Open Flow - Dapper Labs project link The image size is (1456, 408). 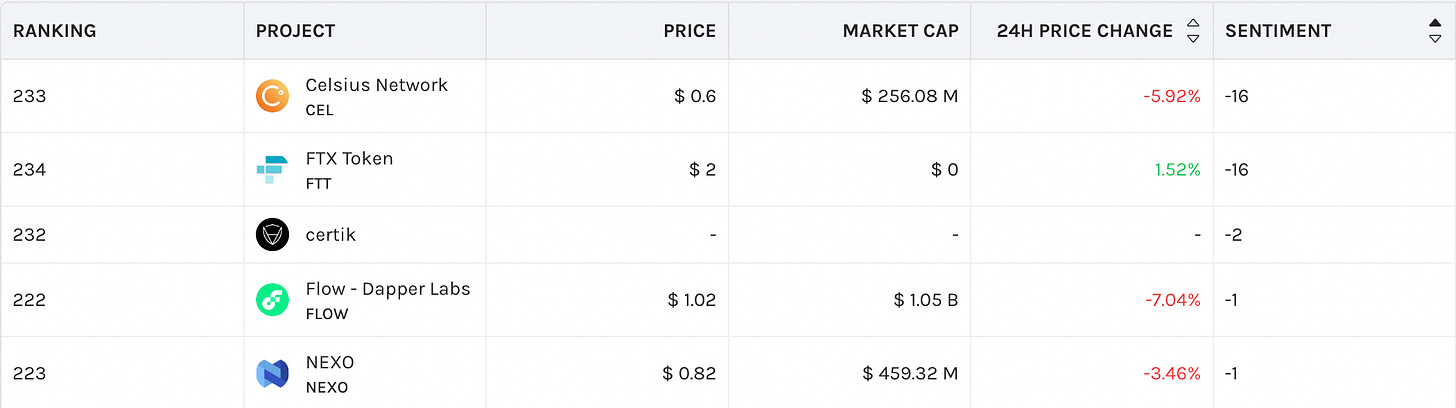click(x=388, y=288)
